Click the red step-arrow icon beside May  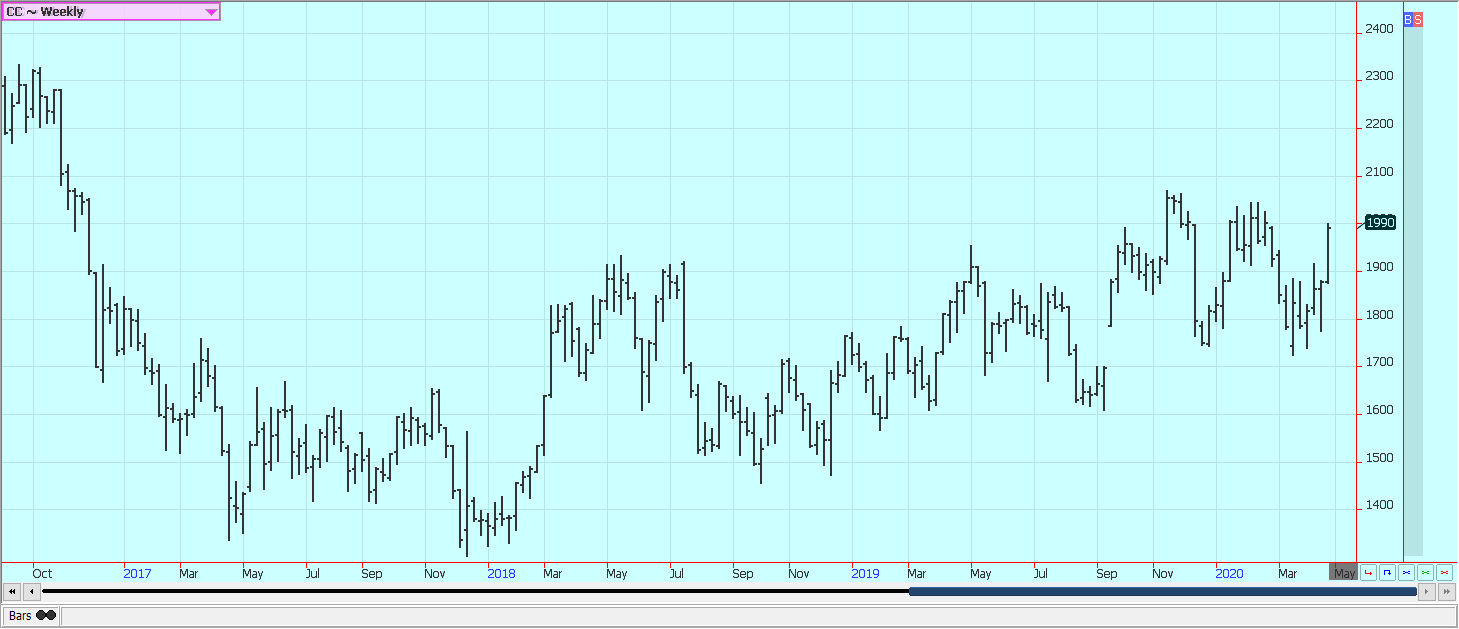click(1368, 573)
